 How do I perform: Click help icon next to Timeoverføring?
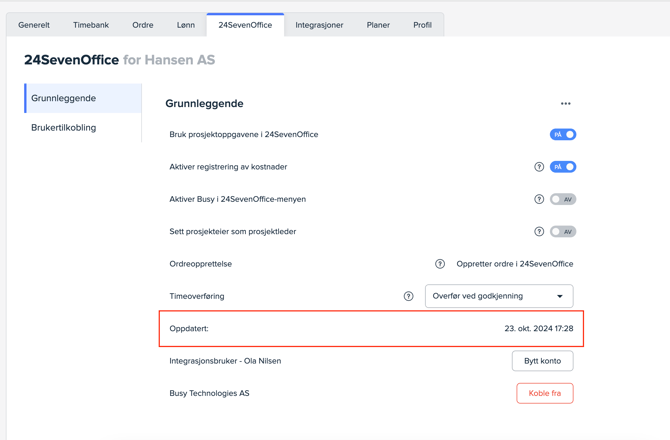pos(408,296)
